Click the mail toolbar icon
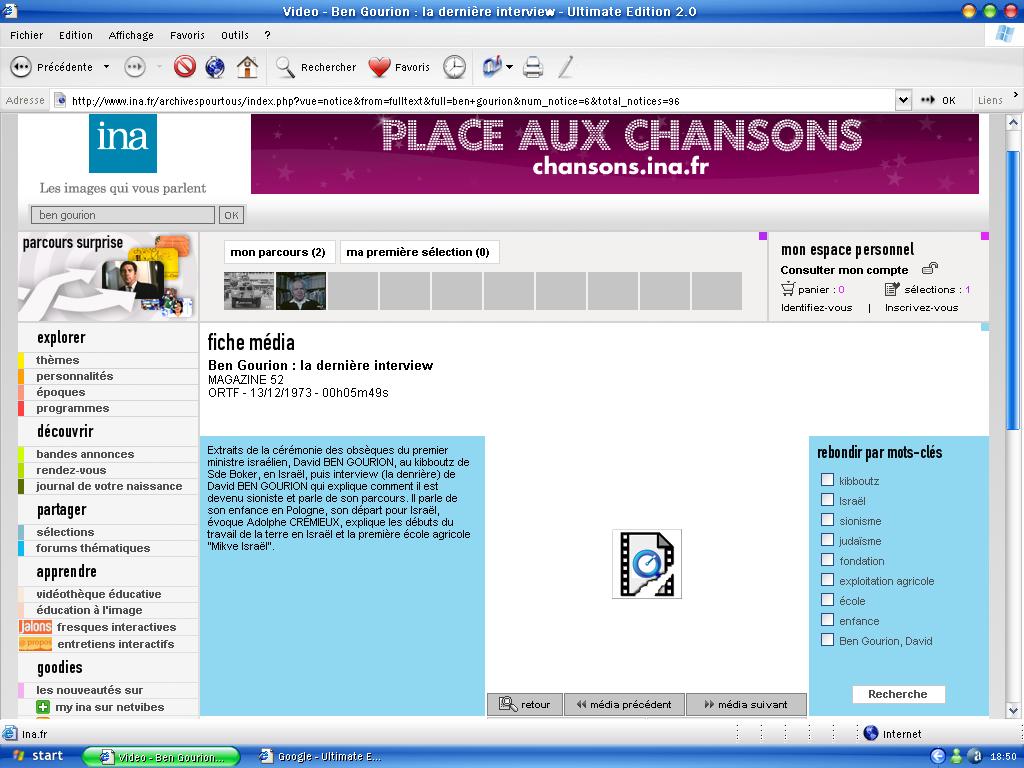This screenshot has width=1024, height=768. [x=492, y=67]
